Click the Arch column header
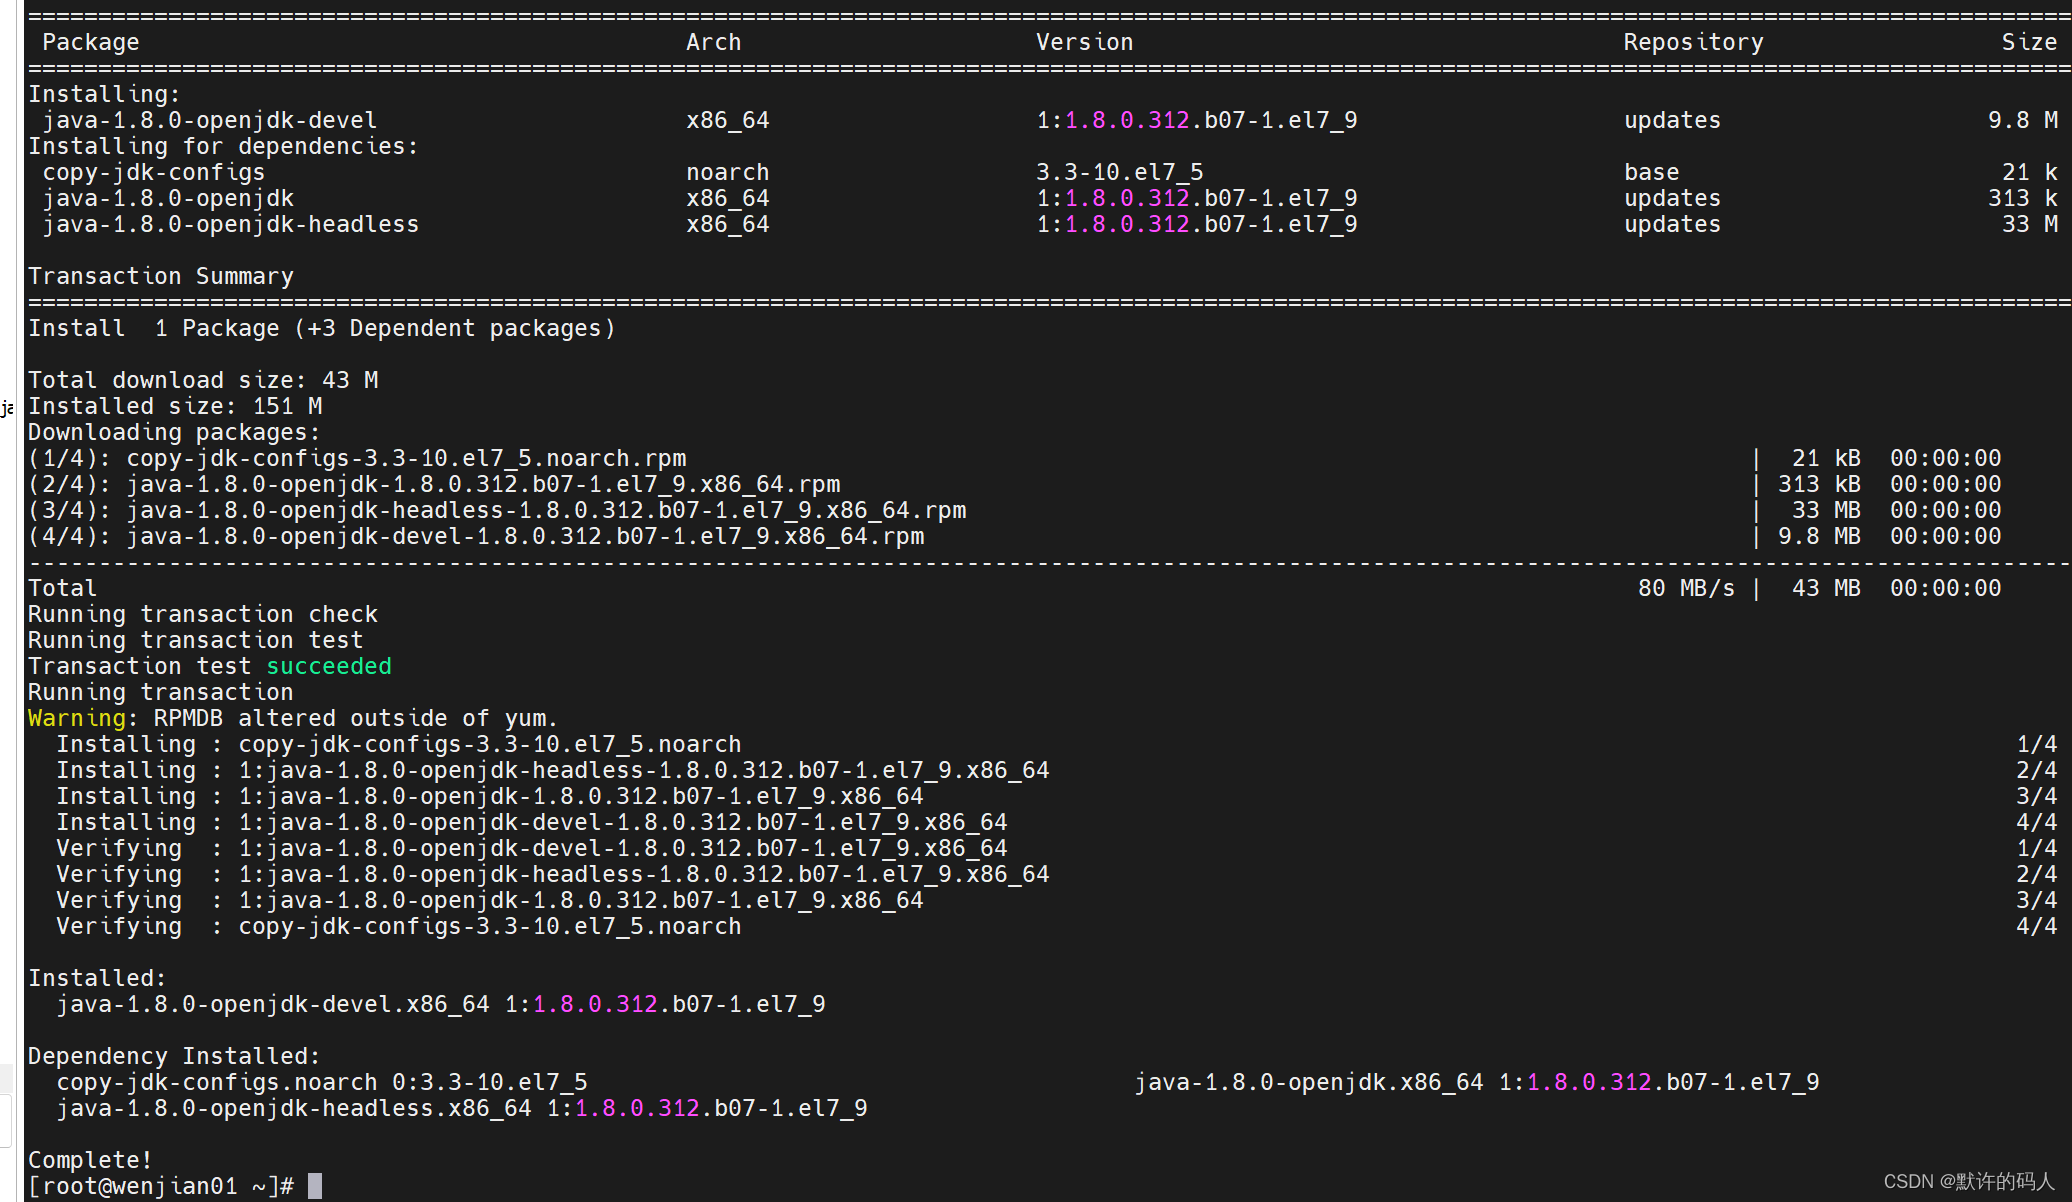The image size is (2072, 1202). (x=713, y=42)
